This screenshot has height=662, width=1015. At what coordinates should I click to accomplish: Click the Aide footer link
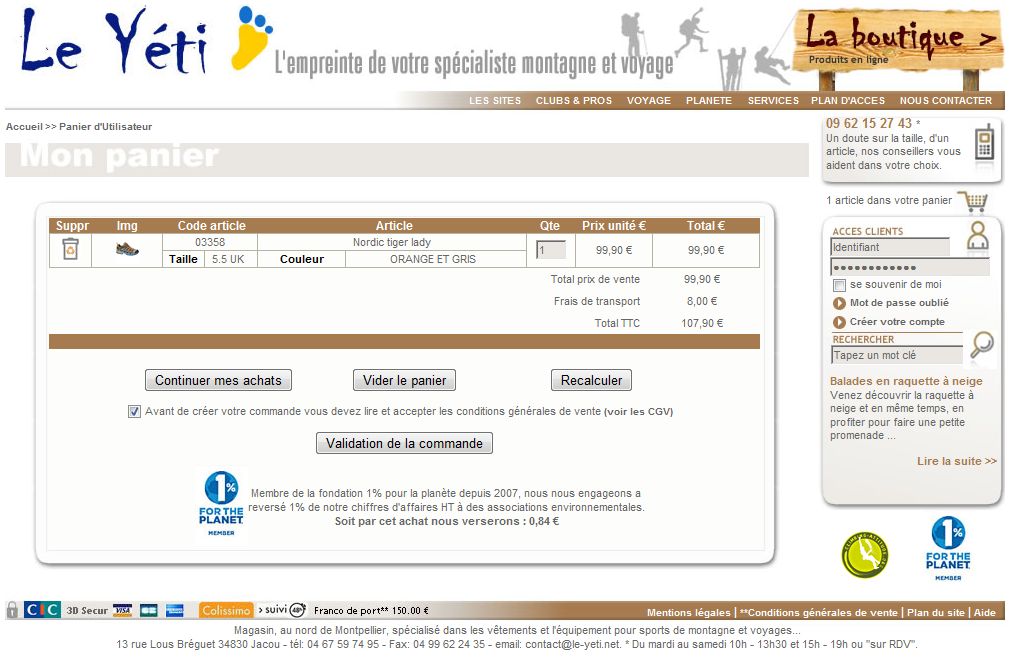[985, 613]
